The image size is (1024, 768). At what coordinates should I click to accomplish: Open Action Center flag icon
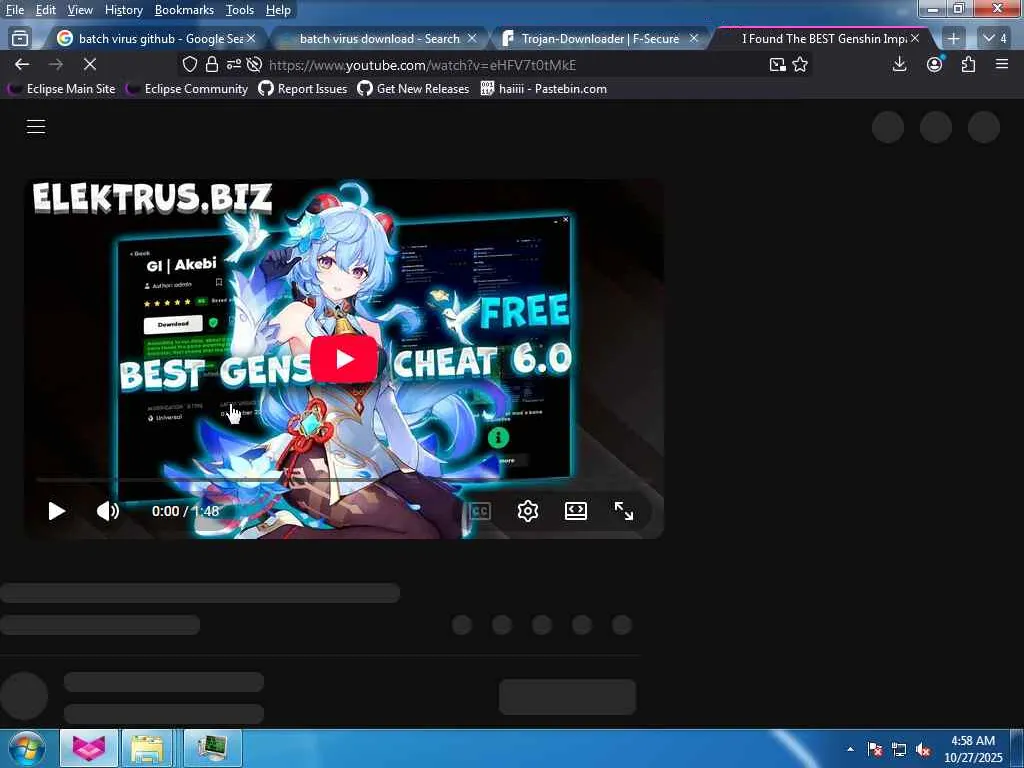(875, 749)
